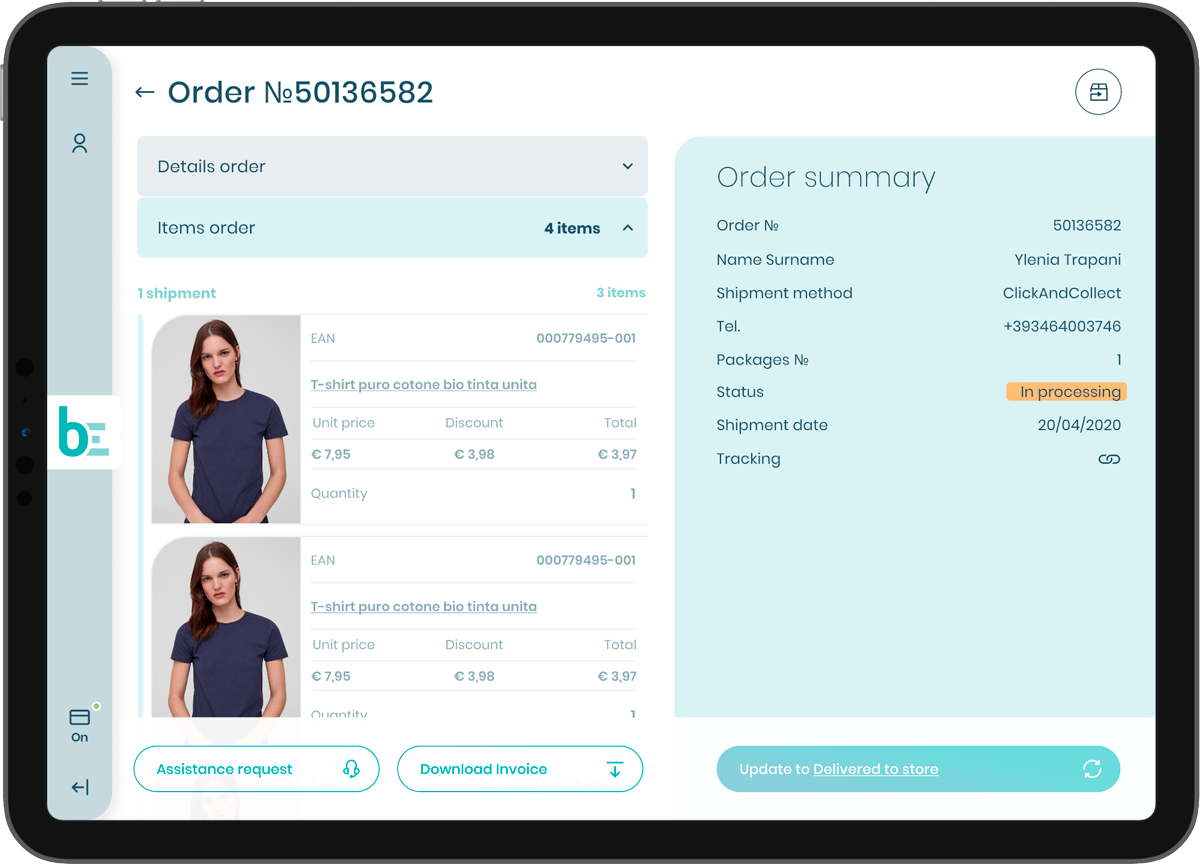Open the user profile icon
This screenshot has height=864, width=1200.
[80, 143]
